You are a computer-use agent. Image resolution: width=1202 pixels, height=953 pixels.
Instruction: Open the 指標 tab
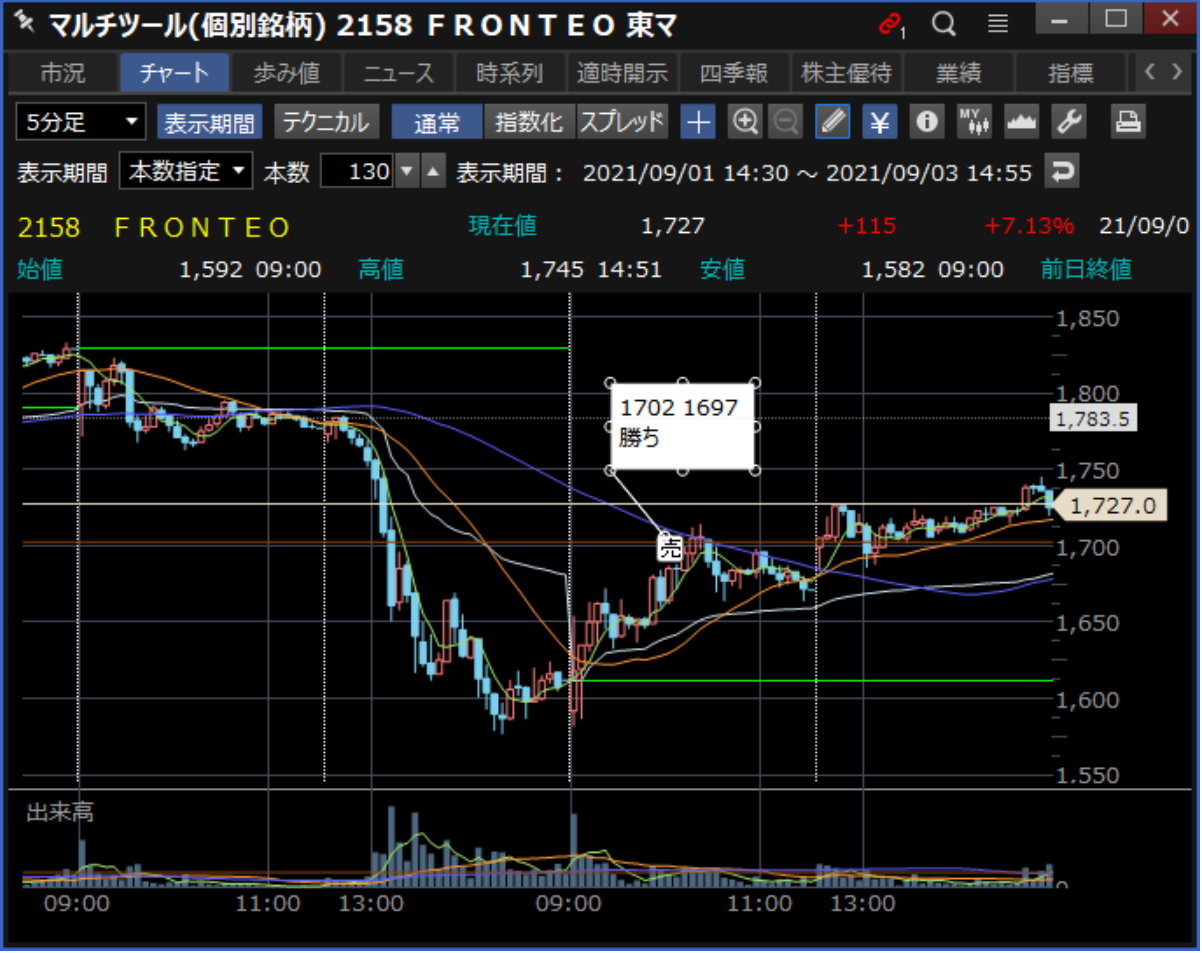[1071, 73]
